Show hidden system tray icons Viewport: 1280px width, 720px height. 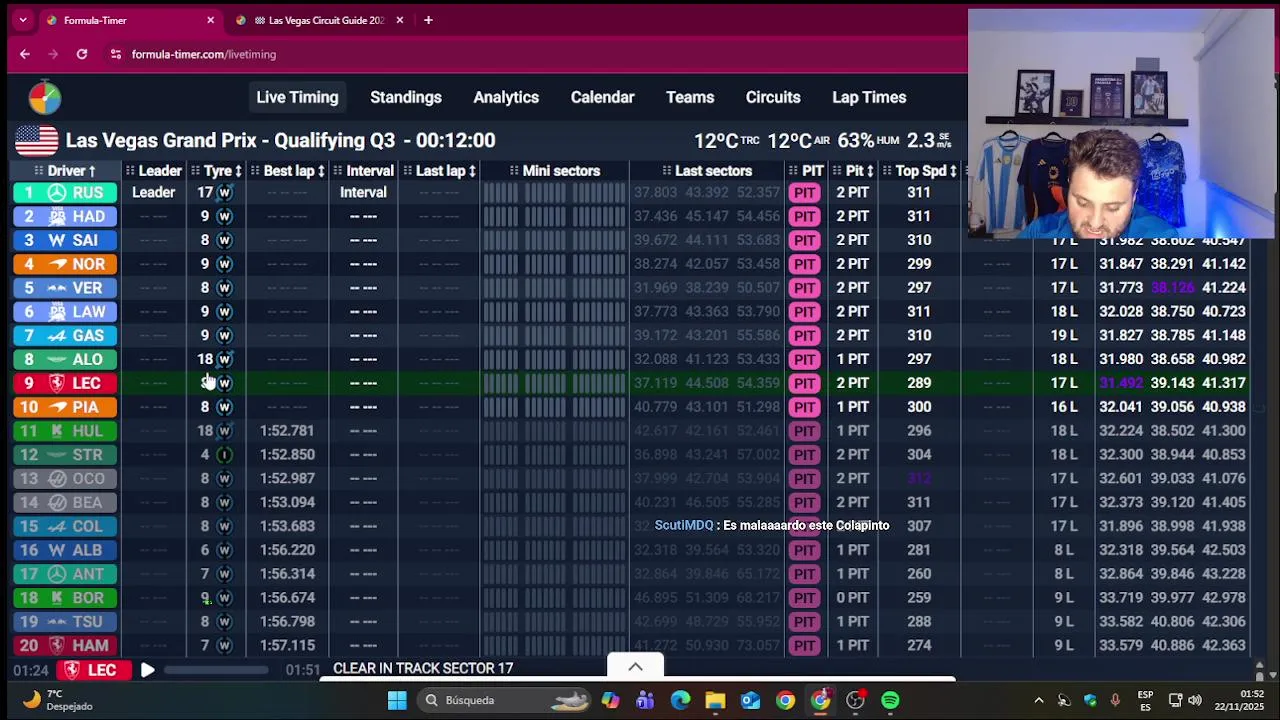click(x=1038, y=700)
